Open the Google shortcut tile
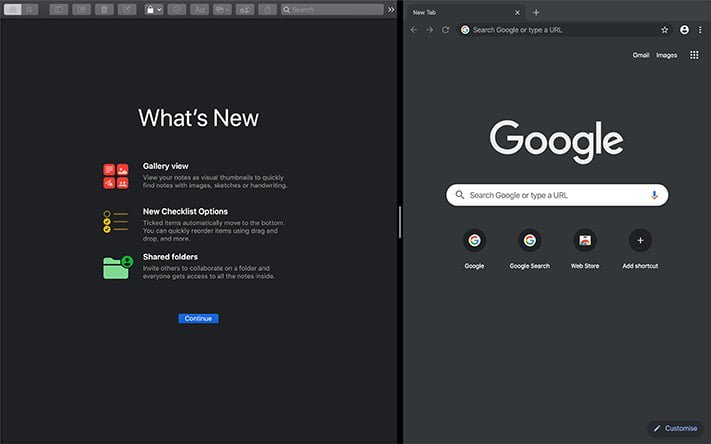 coord(474,249)
